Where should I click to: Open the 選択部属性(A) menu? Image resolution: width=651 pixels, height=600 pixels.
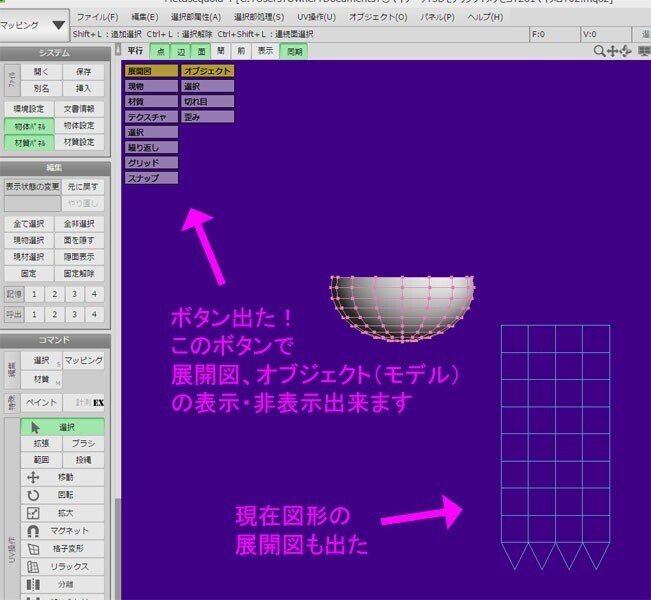(x=196, y=17)
